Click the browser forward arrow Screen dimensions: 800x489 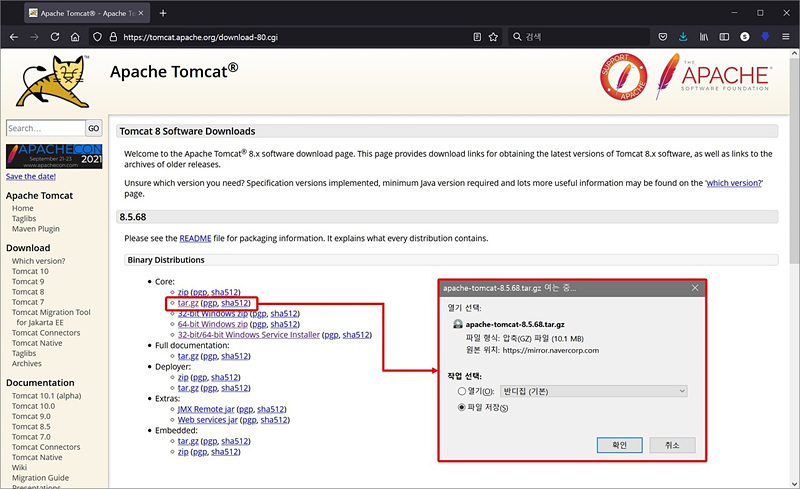point(34,37)
